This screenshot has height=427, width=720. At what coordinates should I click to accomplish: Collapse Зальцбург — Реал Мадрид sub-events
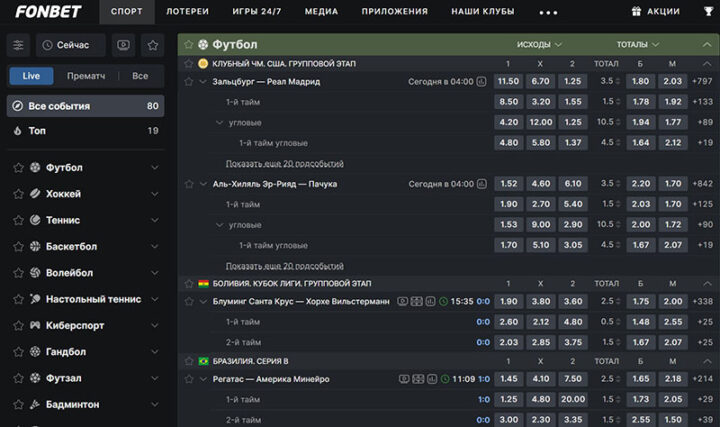tap(203, 82)
